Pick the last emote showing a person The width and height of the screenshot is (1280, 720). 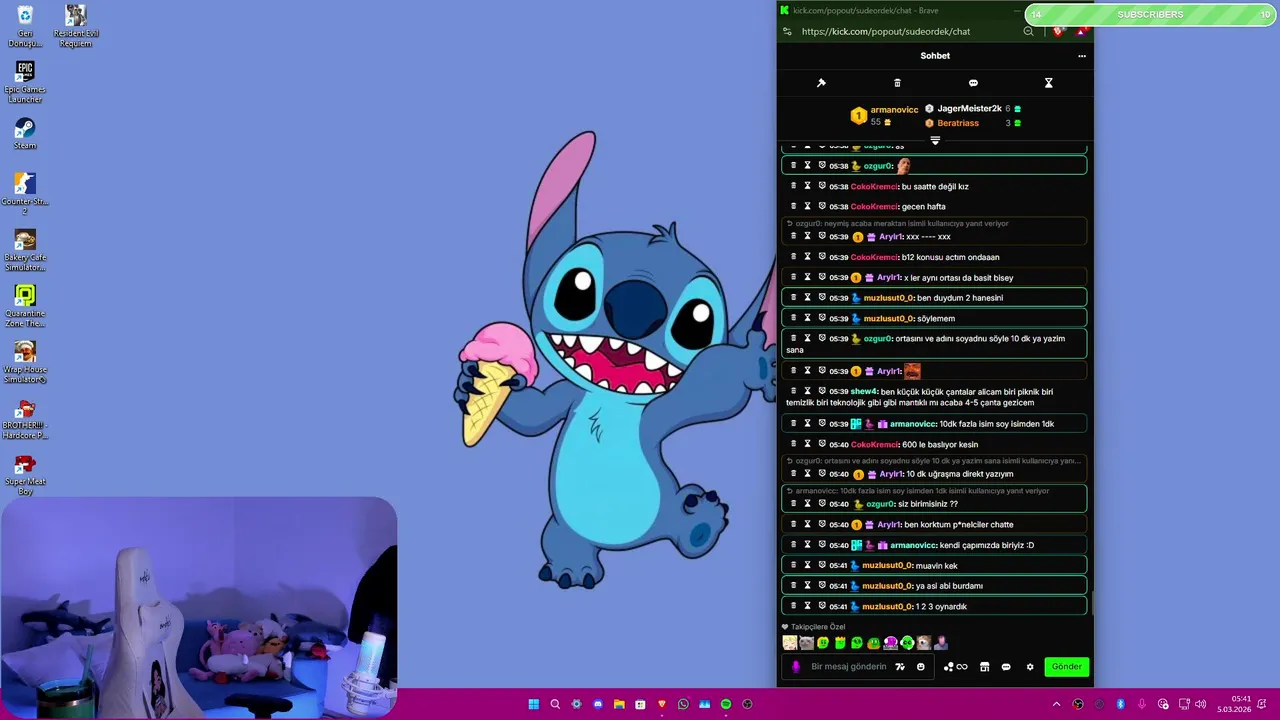[940, 643]
